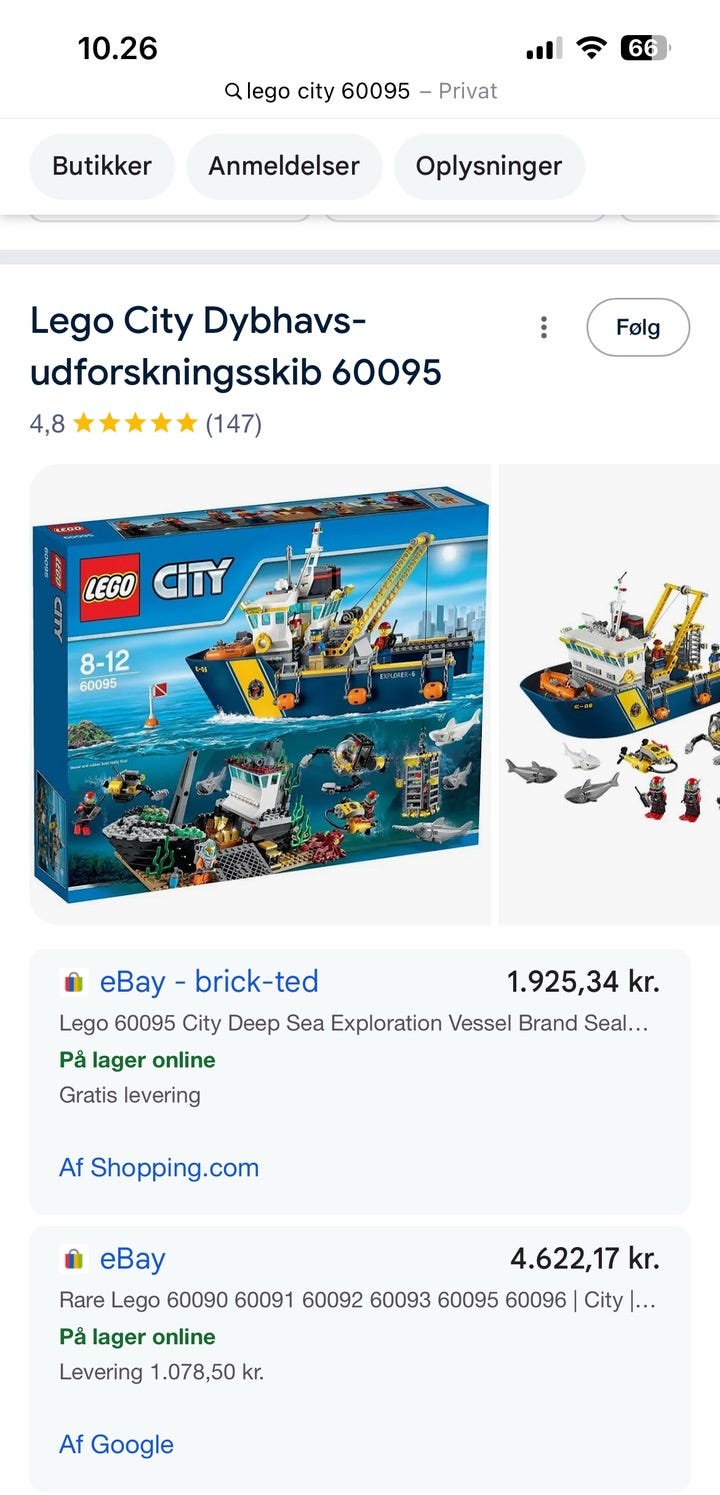
Task: Tap the eBay brick-ted shopping bag icon
Action: pos(74,982)
